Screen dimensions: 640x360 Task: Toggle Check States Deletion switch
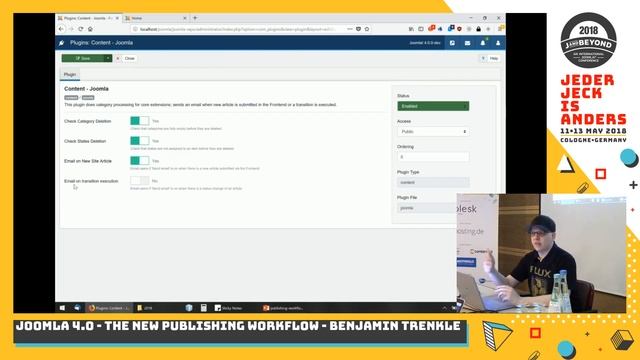click(140, 141)
